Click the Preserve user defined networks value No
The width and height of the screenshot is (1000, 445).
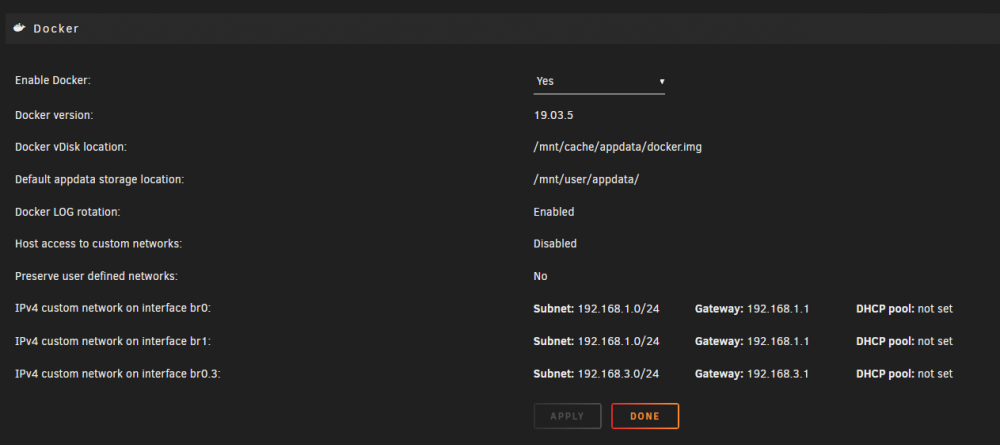540,276
